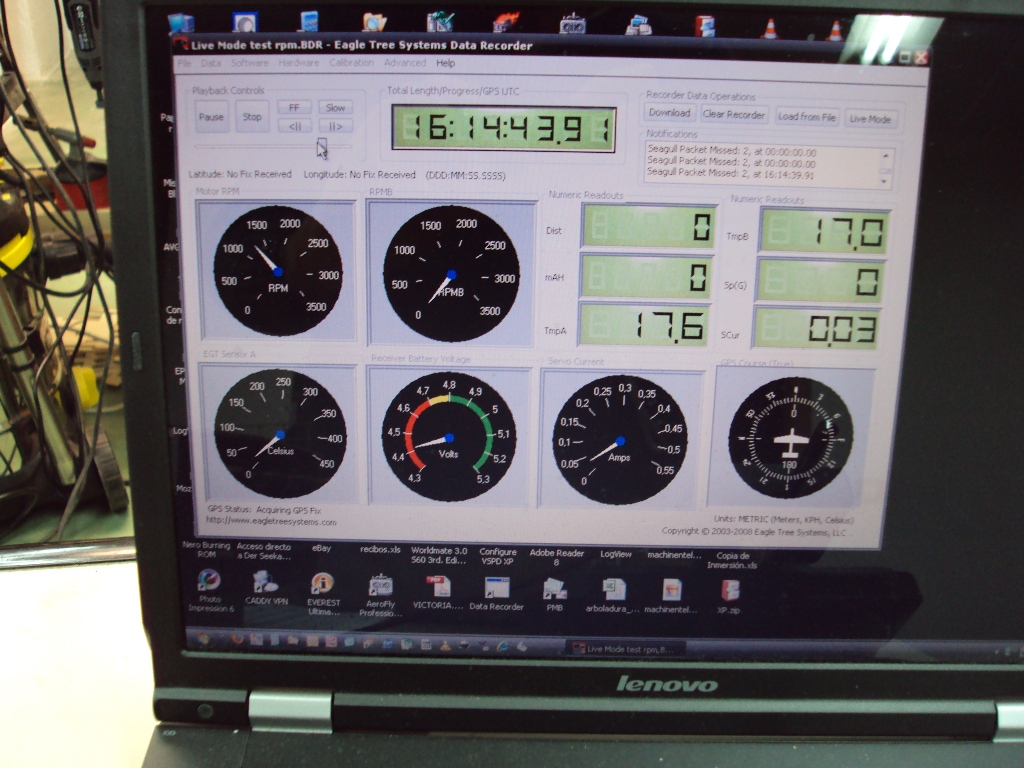Click the Motor RPM gauge

pyautogui.click(x=278, y=270)
